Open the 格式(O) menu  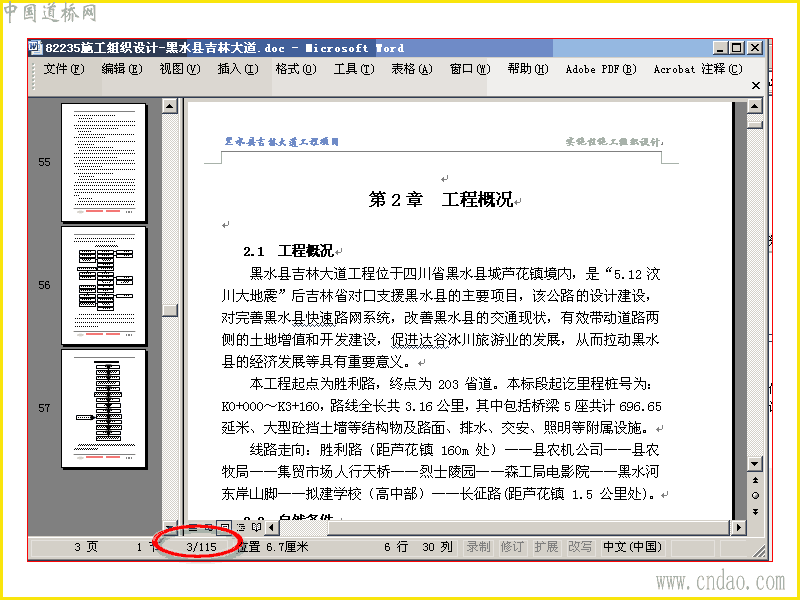(296, 69)
